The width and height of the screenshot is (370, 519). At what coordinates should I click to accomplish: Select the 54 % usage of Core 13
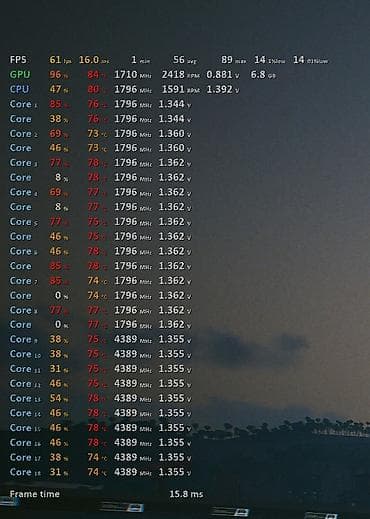pyautogui.click(x=59, y=398)
